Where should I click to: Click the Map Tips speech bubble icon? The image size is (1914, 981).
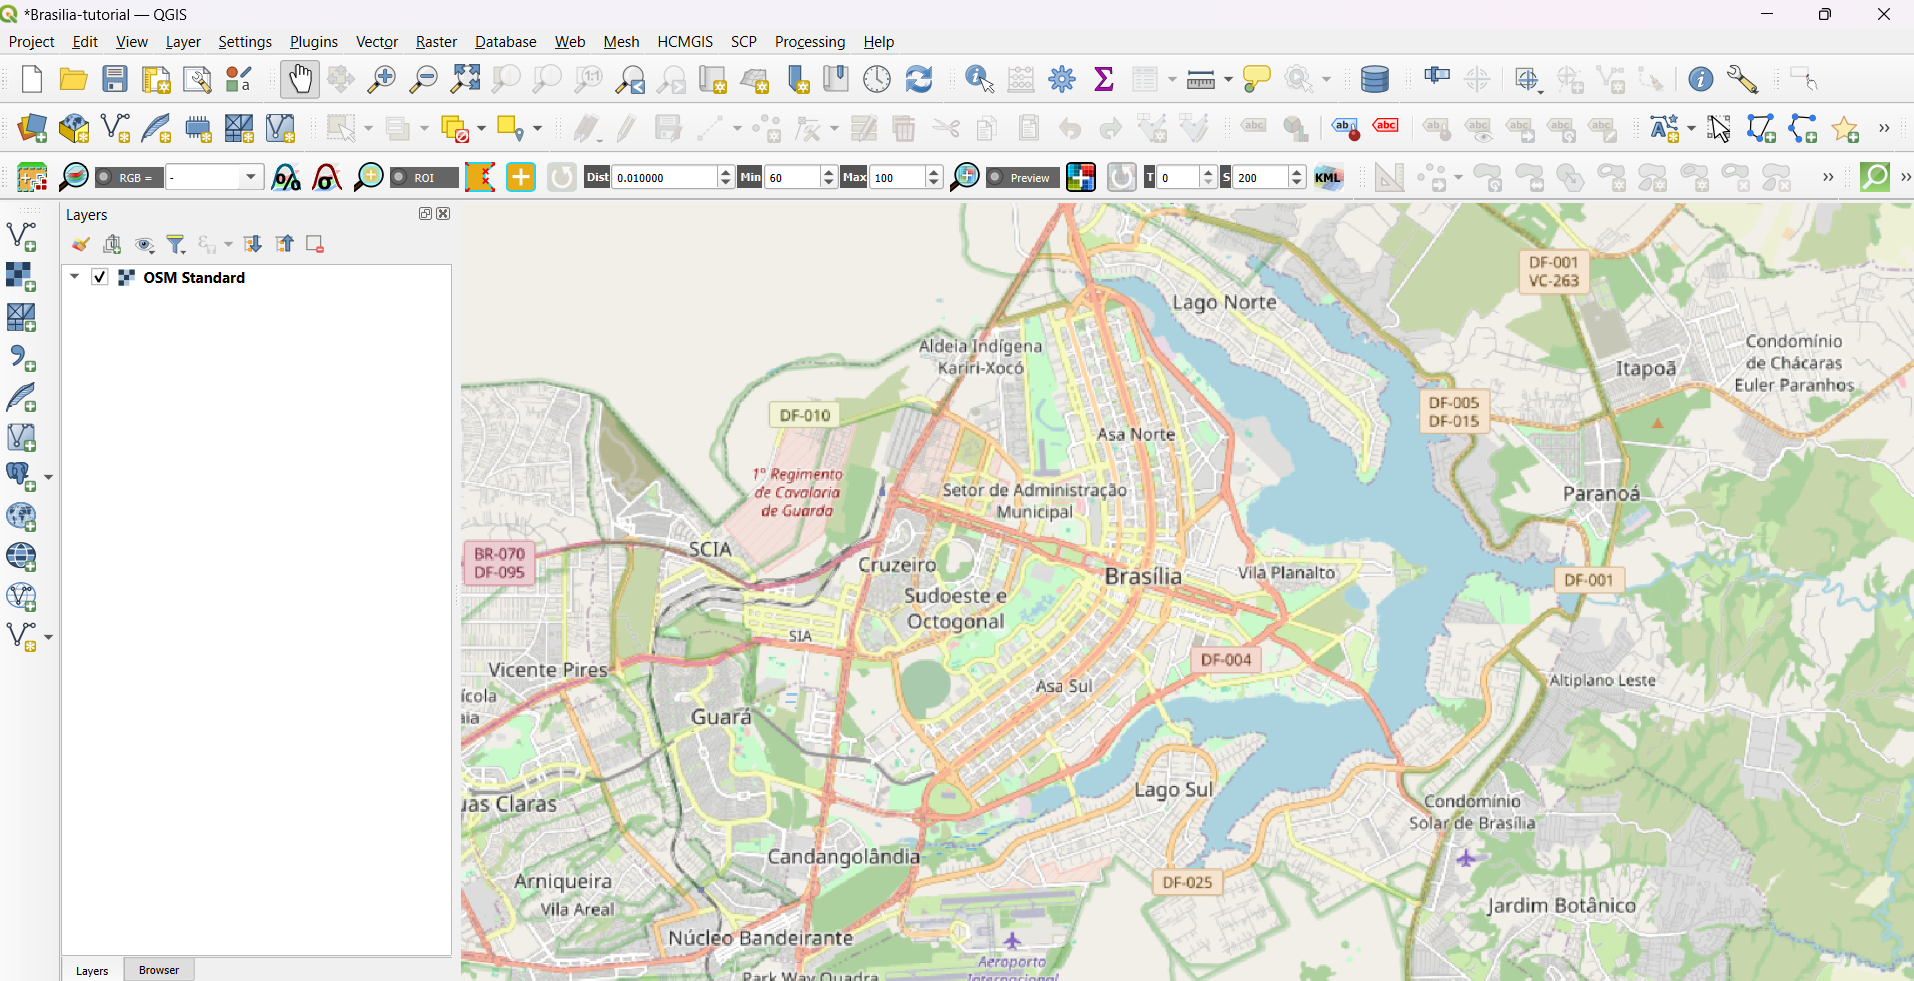(x=1256, y=79)
